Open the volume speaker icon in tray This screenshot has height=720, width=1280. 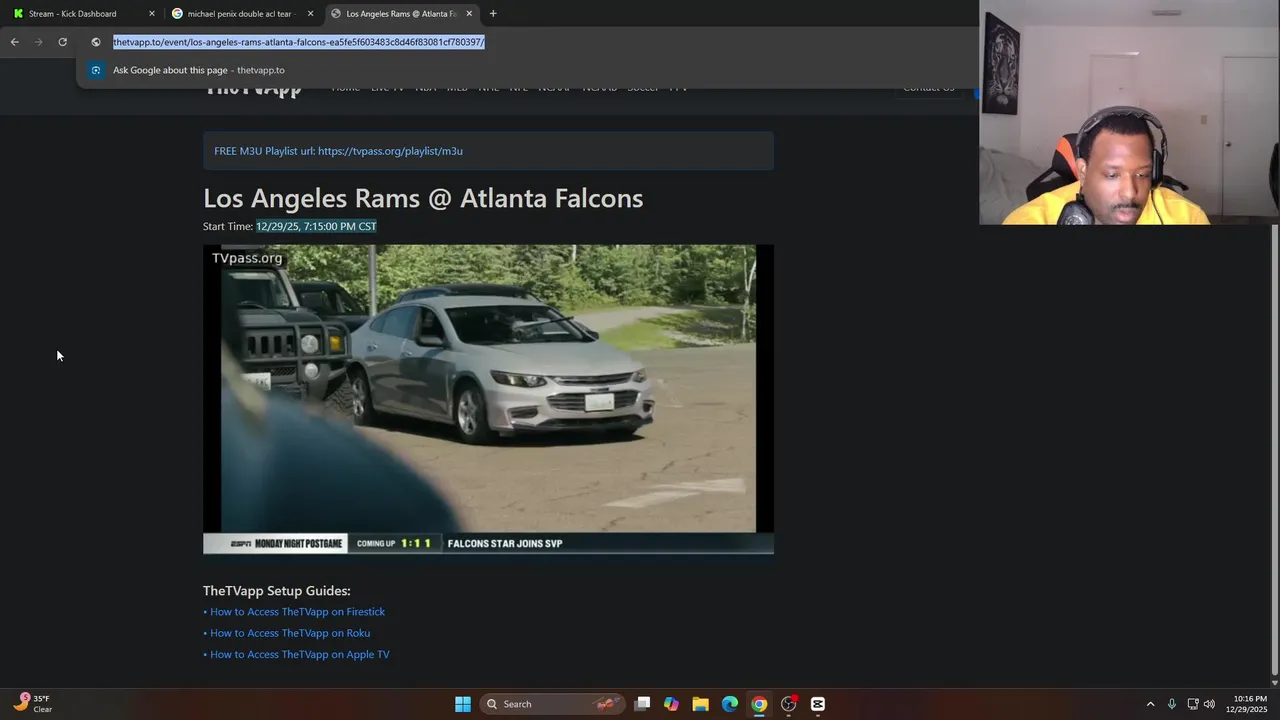(1209, 704)
